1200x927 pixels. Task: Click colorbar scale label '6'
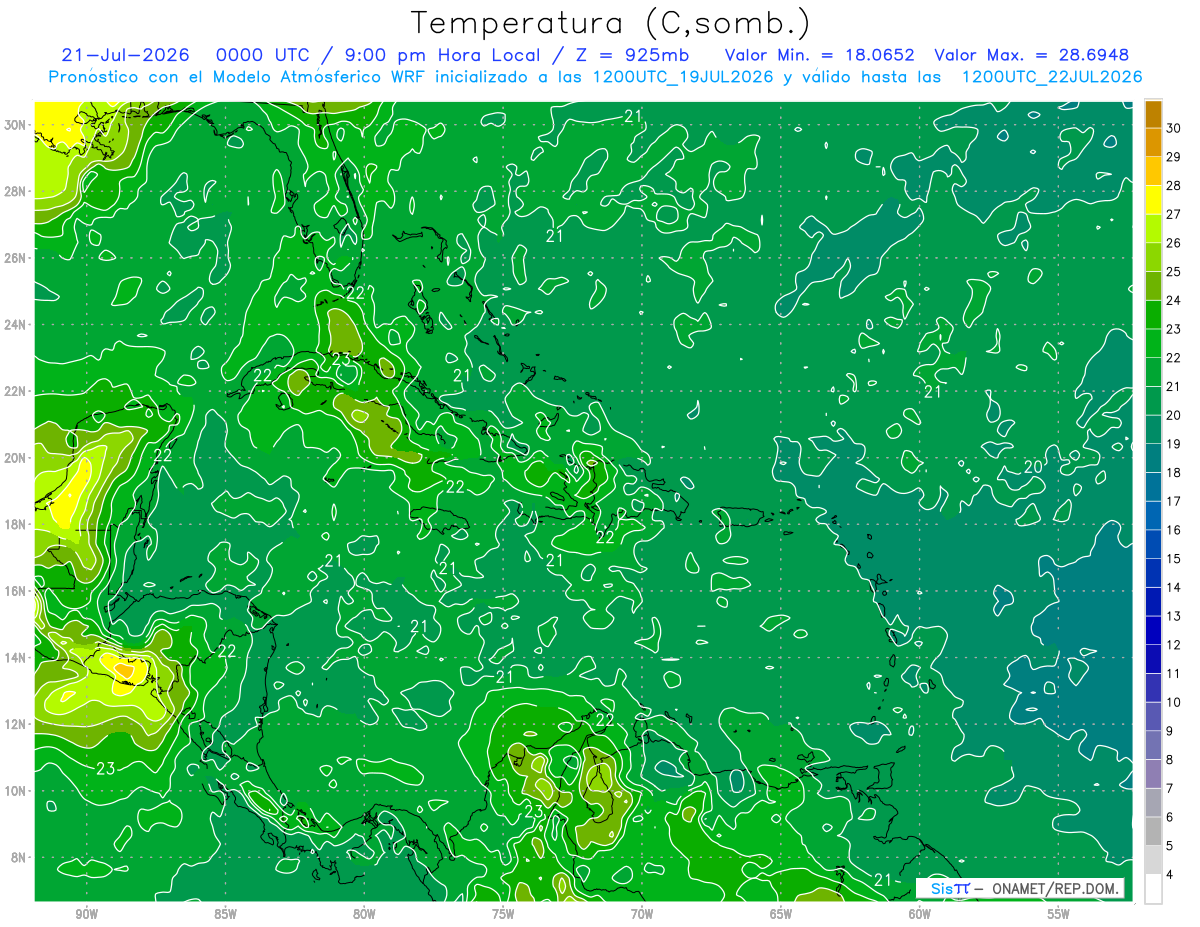pos(1170,817)
